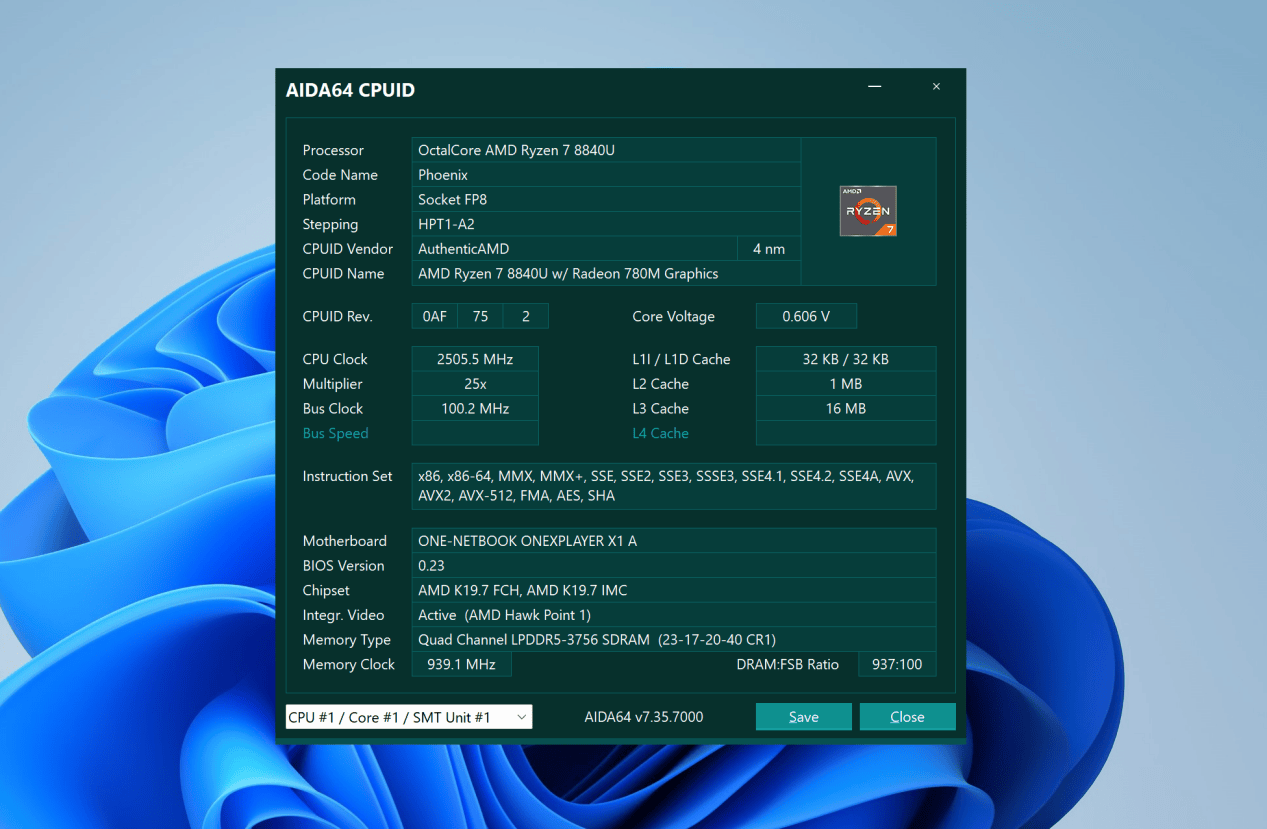Select the "HPT1-A2" stepping value
This screenshot has width=1267, height=829.
[606, 224]
